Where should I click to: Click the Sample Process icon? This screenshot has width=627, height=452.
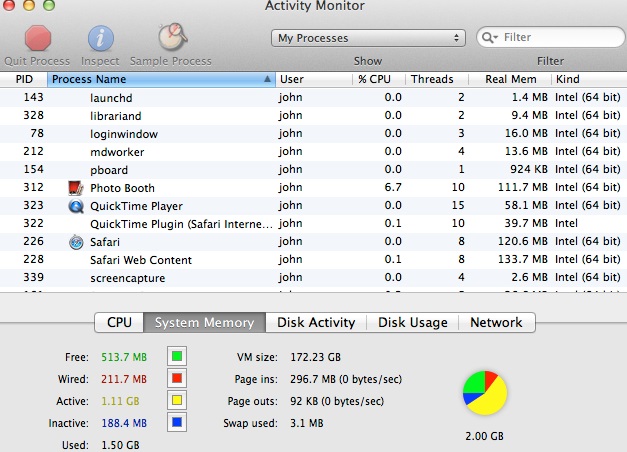172,37
